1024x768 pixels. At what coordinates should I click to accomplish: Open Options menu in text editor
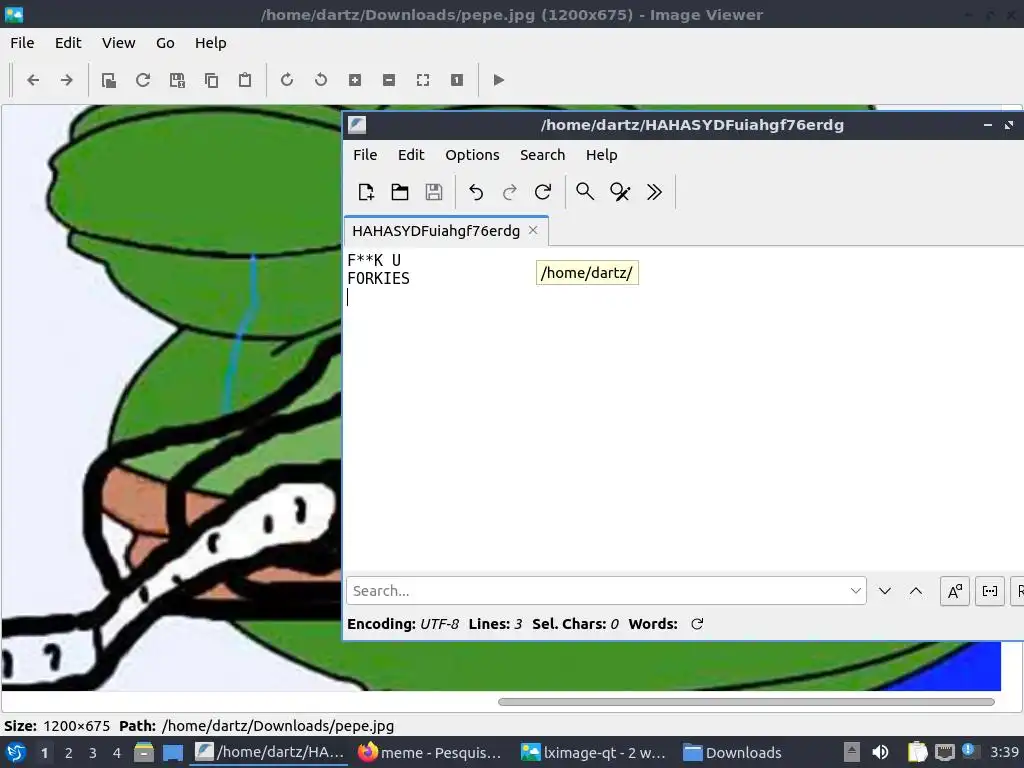pos(472,155)
